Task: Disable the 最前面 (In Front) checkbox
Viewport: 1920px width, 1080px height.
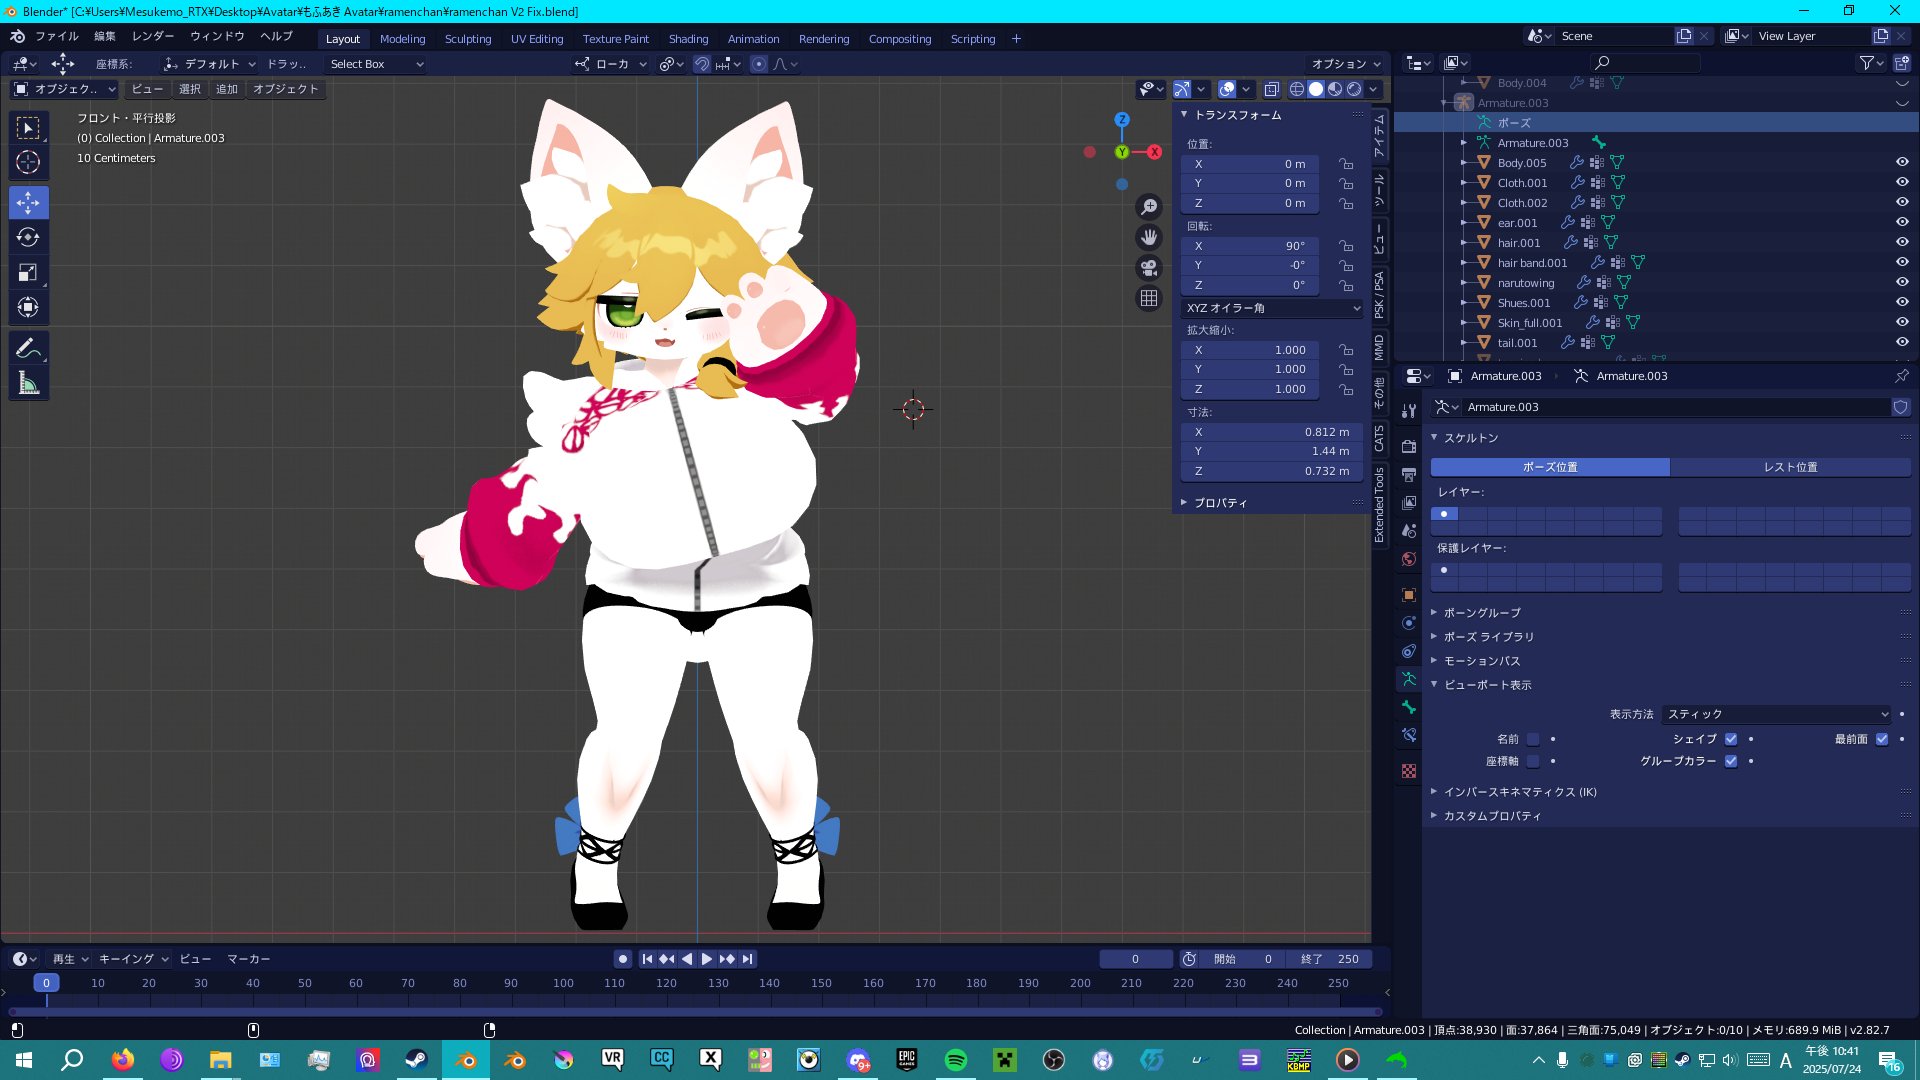Action: (1882, 739)
